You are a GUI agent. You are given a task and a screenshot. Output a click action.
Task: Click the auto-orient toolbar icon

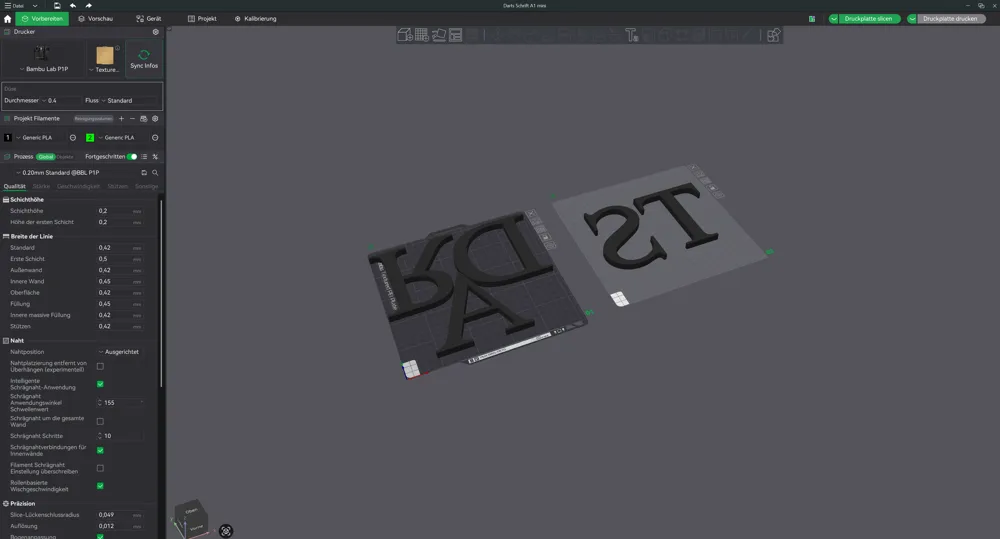(439, 35)
